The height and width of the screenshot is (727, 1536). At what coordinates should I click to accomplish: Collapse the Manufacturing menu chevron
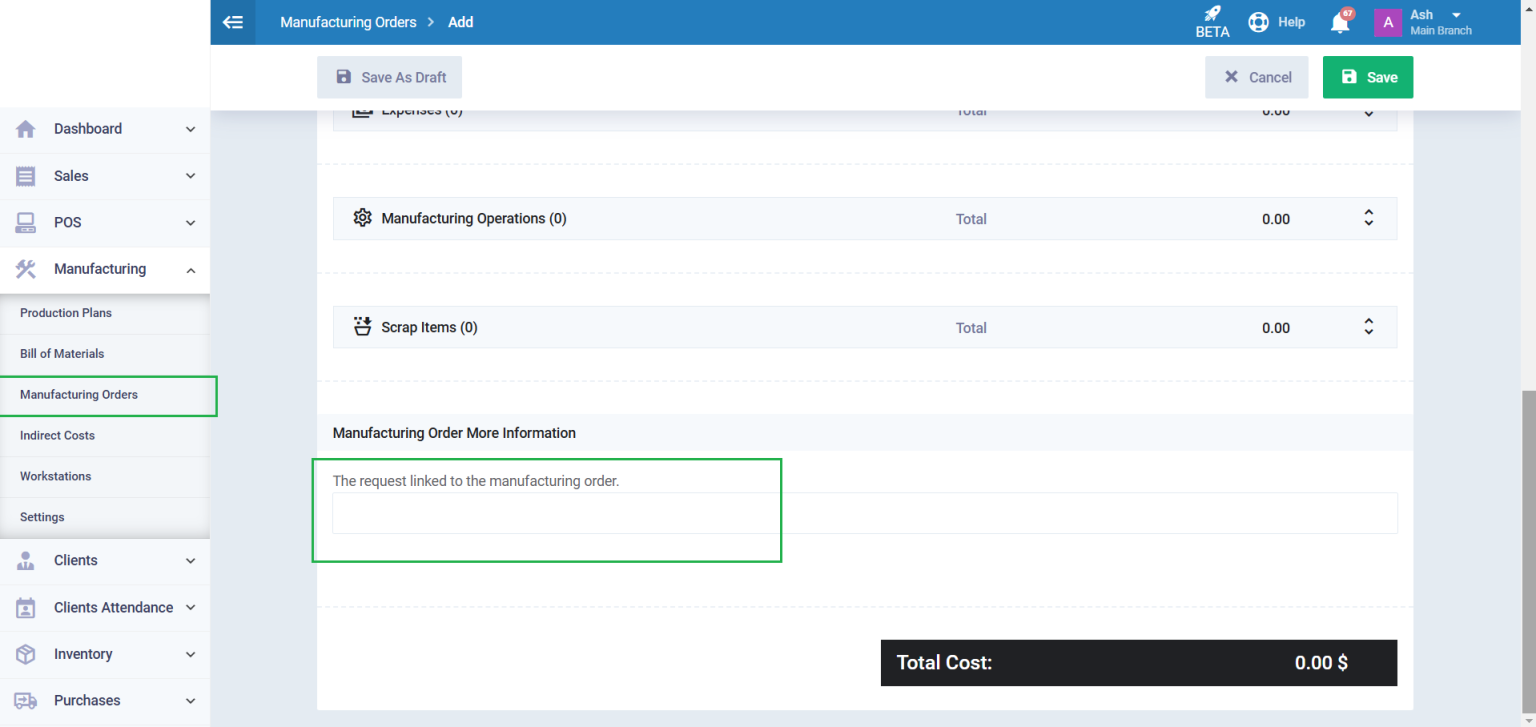tap(191, 270)
